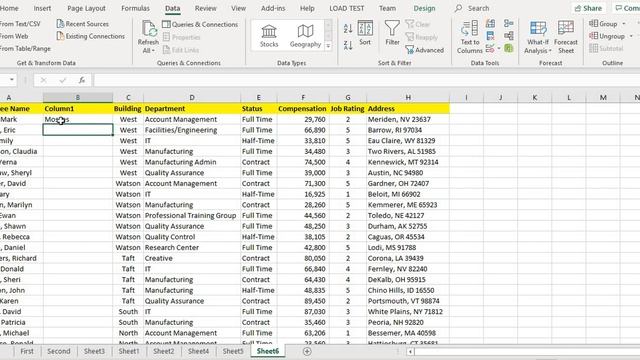
Task: Open the Table Design tab
Action: click(x=424, y=8)
